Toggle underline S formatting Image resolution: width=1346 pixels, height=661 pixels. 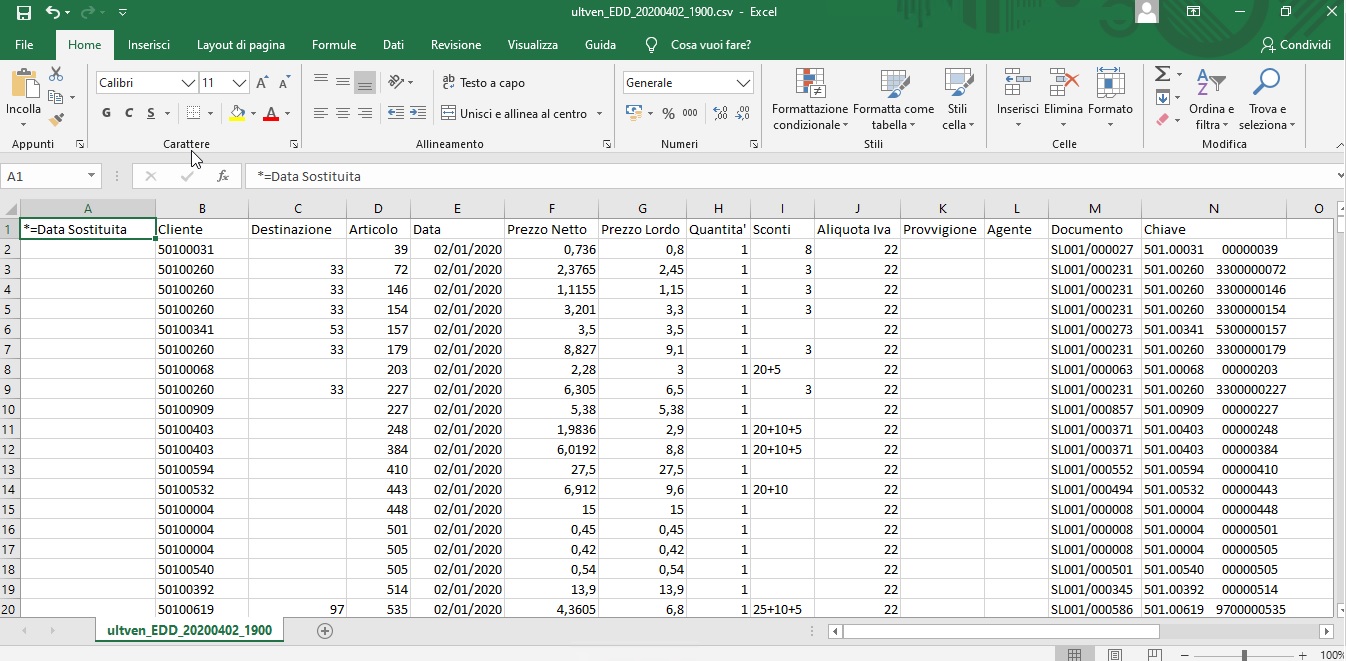tap(151, 114)
